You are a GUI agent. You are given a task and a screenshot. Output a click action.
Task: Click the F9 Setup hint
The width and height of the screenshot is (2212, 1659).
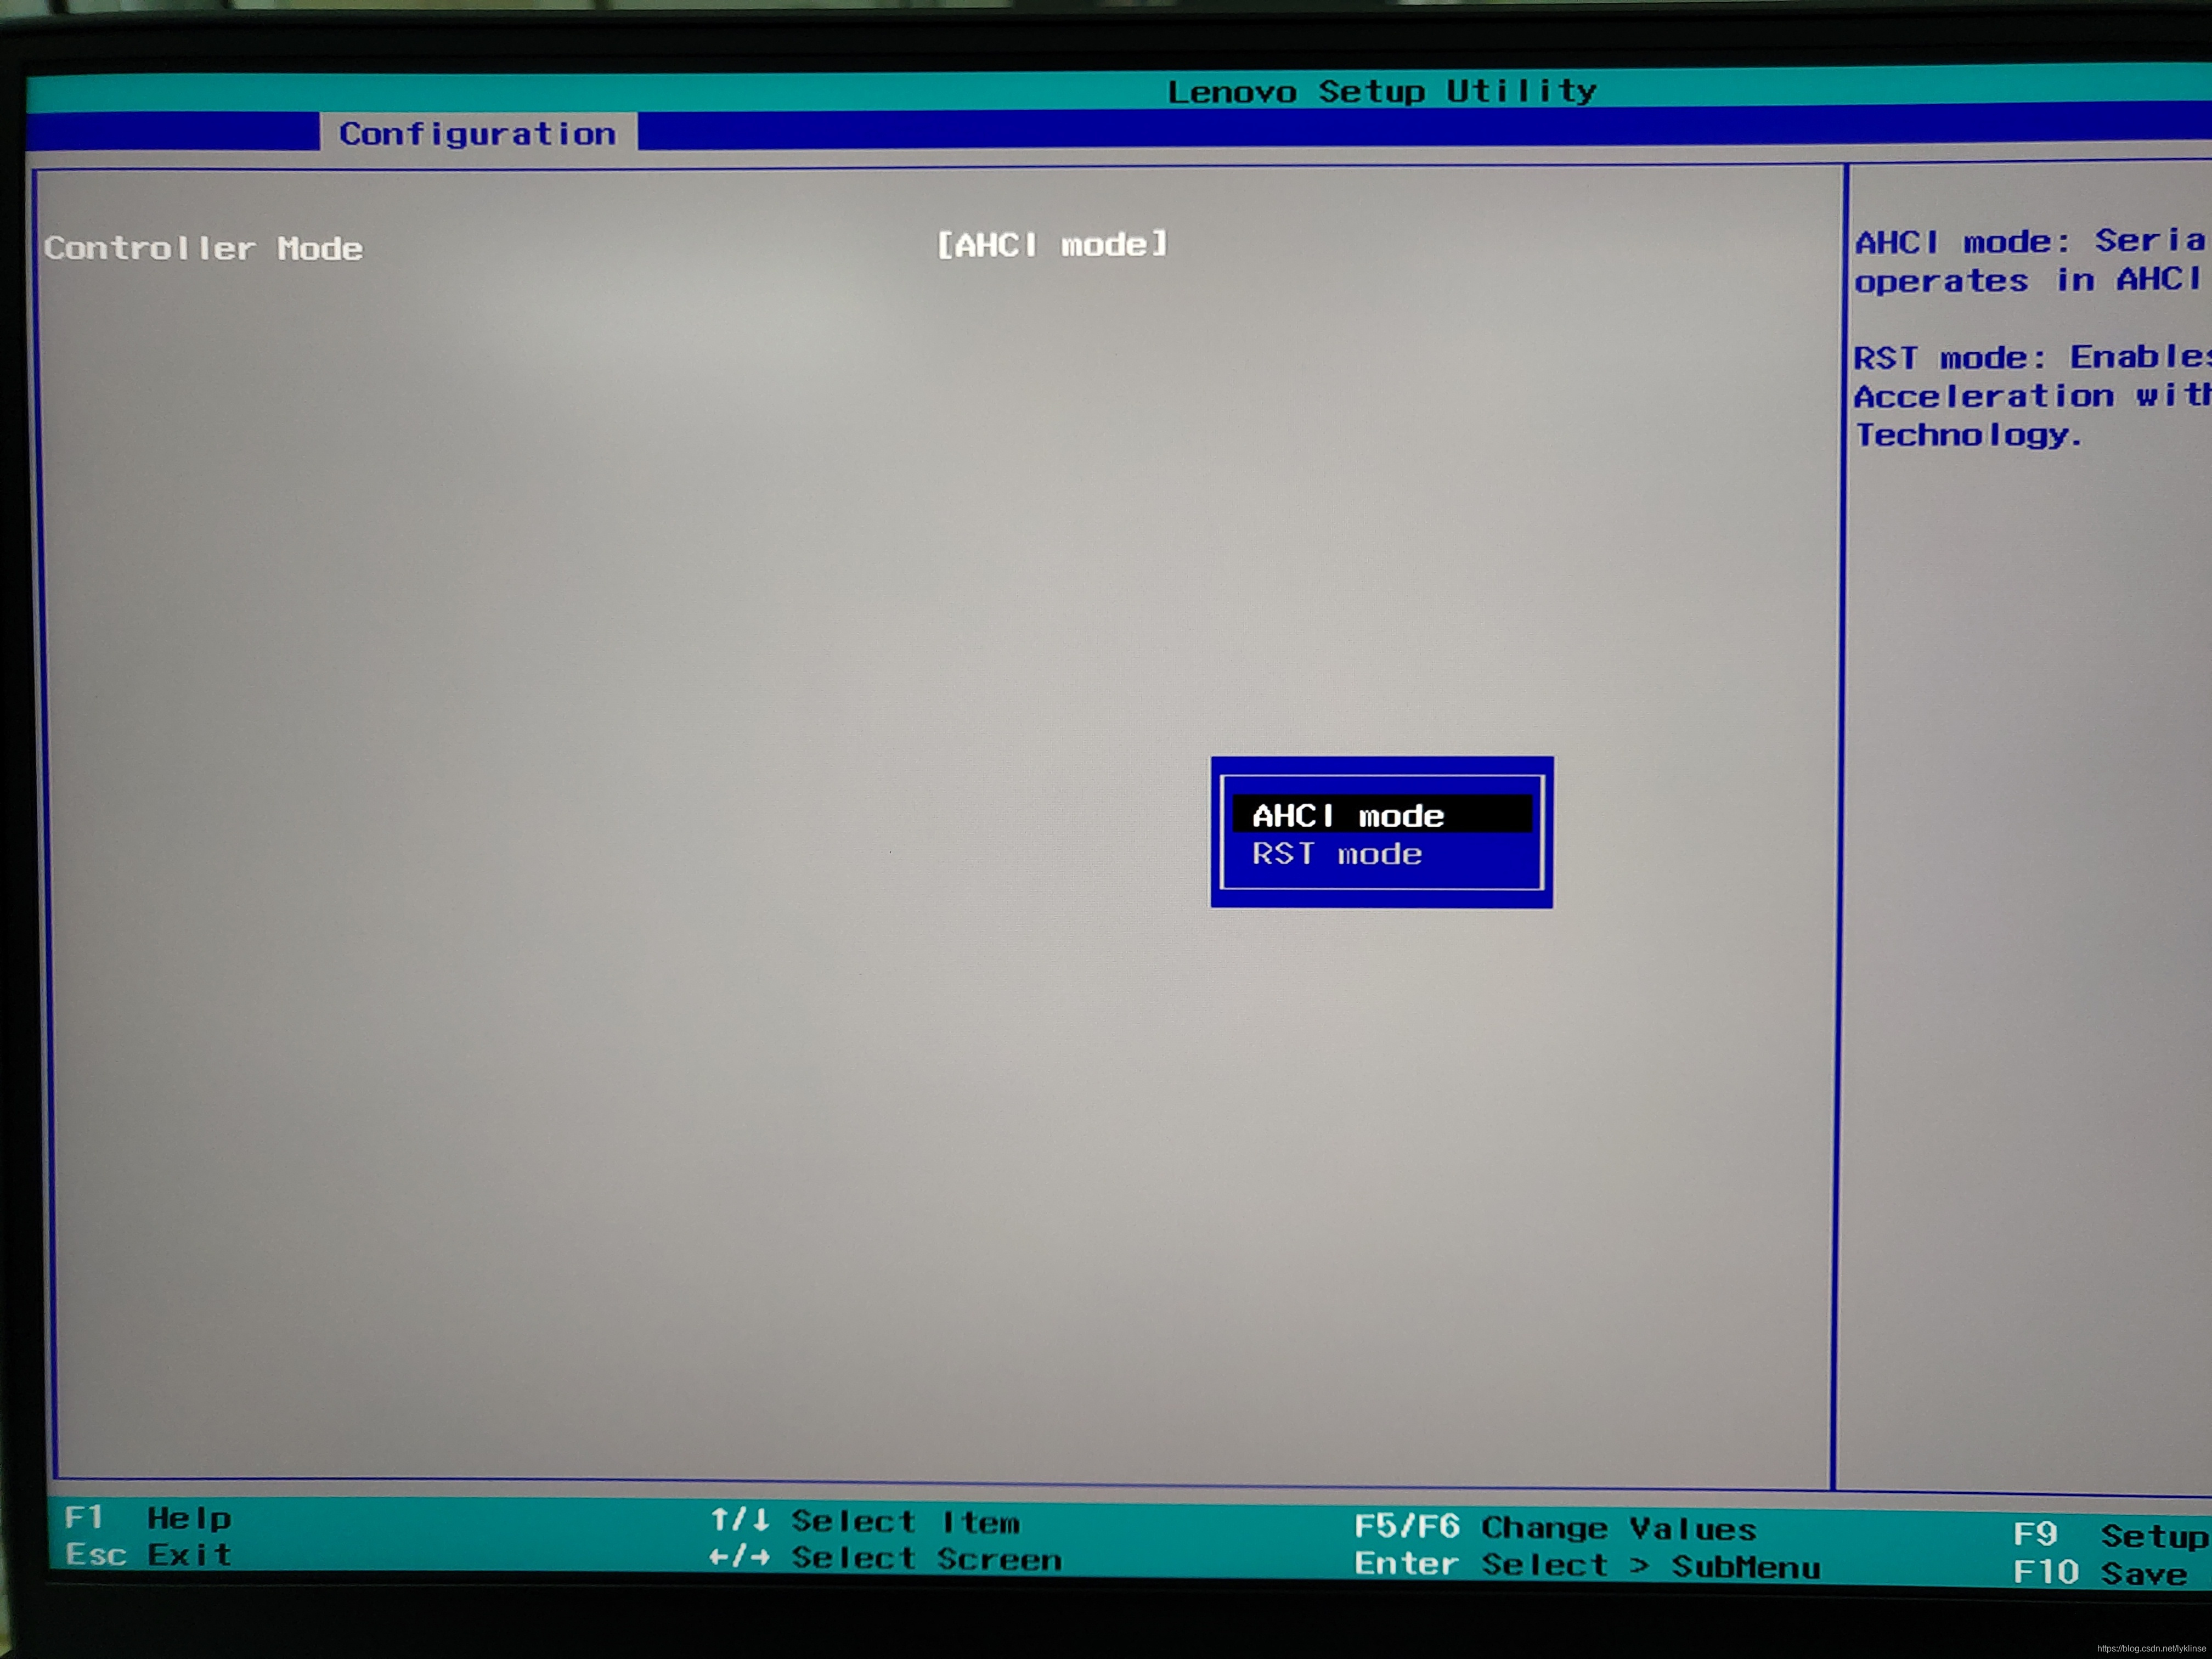[2111, 1535]
